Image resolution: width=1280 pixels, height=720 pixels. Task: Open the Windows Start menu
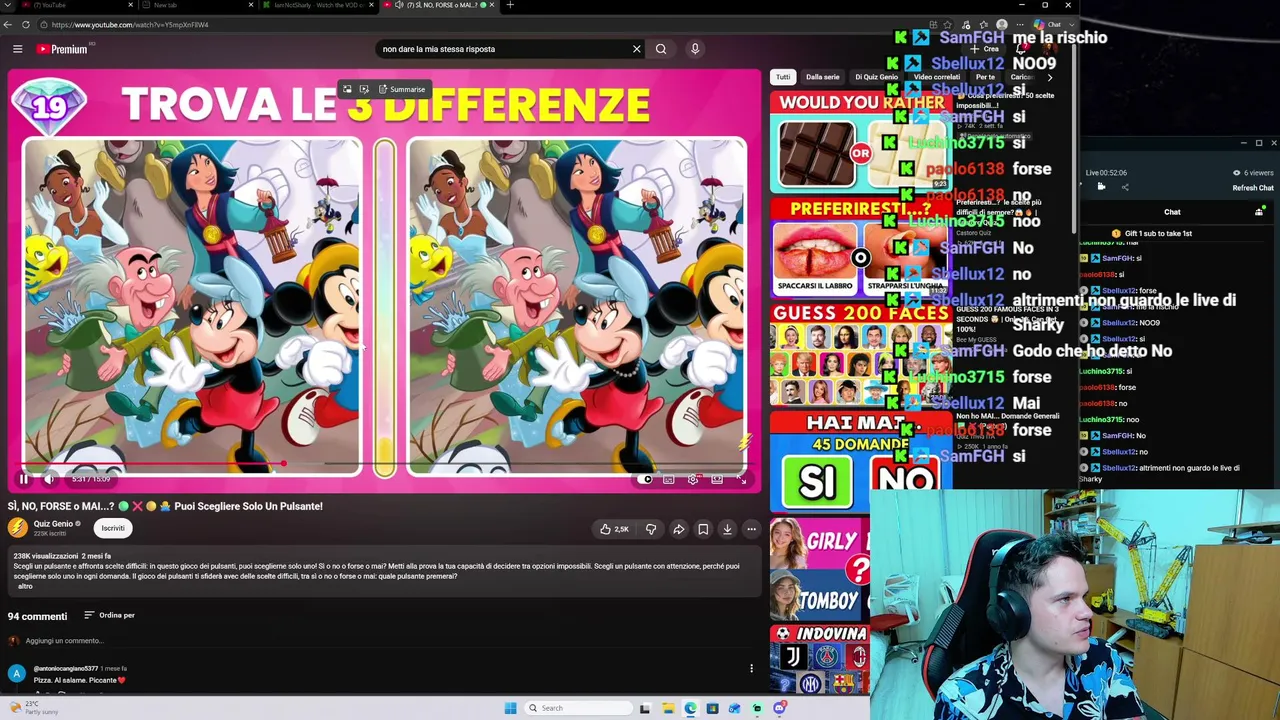(510, 708)
